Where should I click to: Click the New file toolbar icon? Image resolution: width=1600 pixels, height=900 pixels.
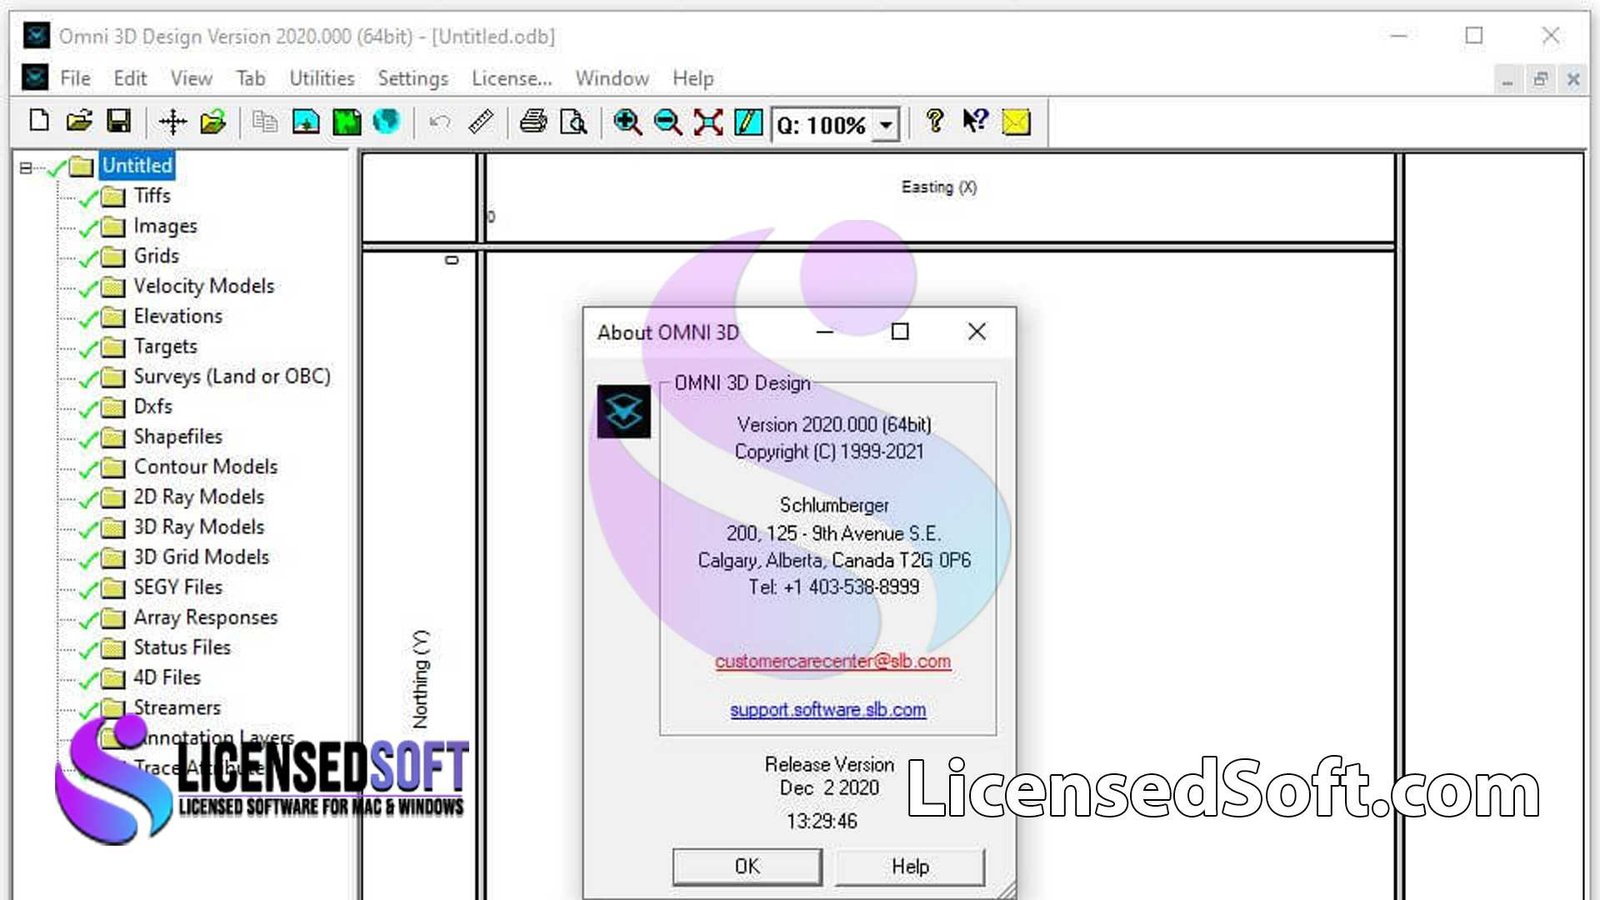(x=39, y=122)
